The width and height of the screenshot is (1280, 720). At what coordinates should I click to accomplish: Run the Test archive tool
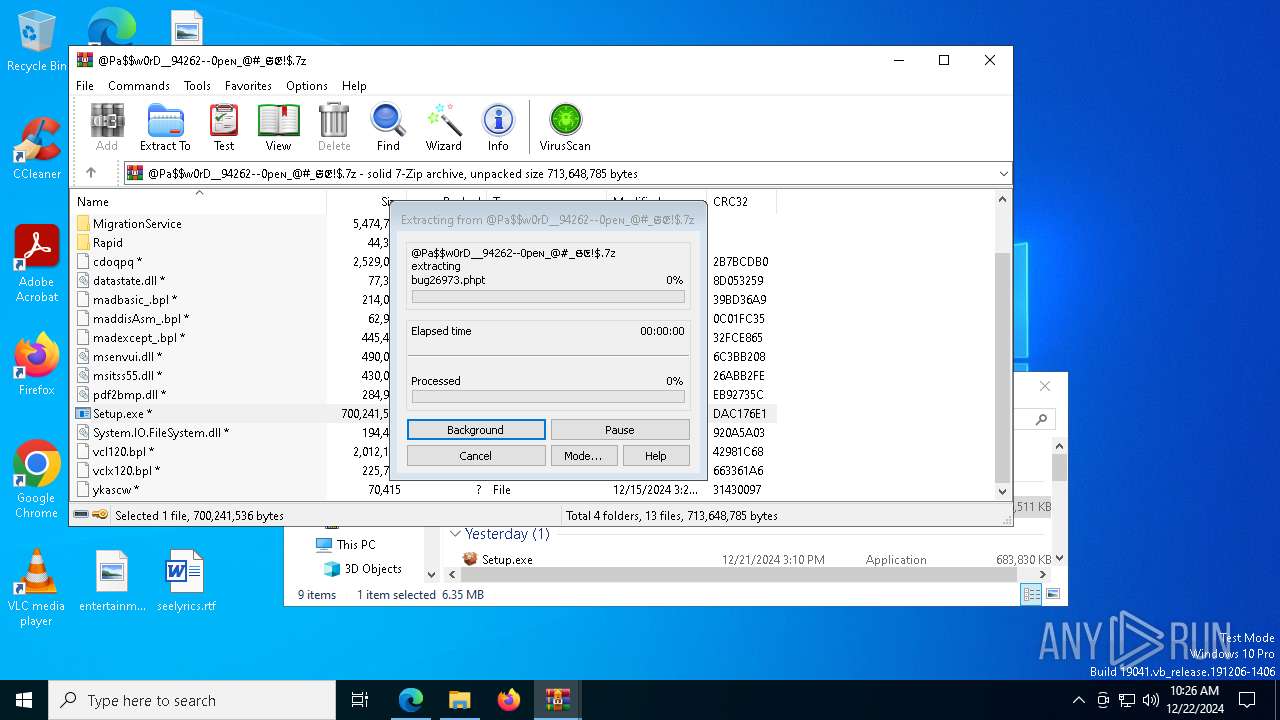(224, 127)
